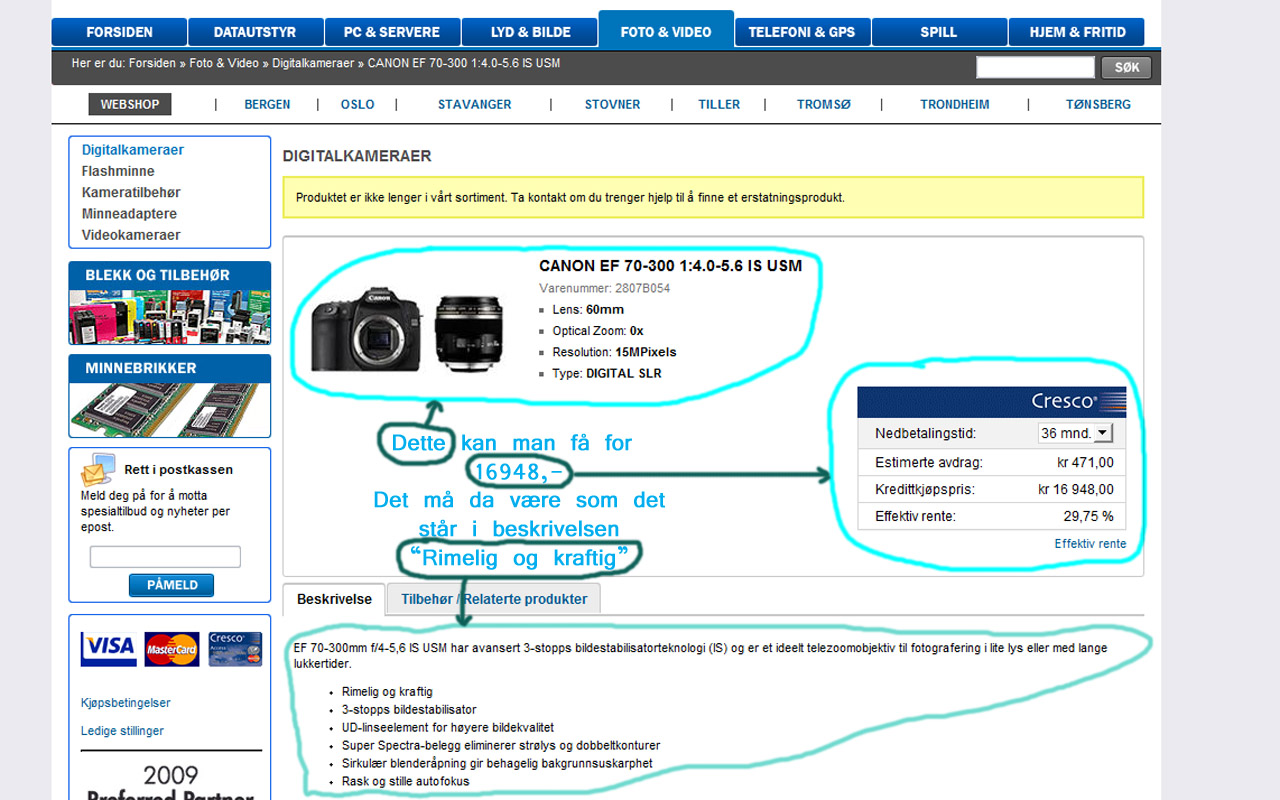
Task: Click the PÅMELD subscribe button
Action: pos(171,585)
